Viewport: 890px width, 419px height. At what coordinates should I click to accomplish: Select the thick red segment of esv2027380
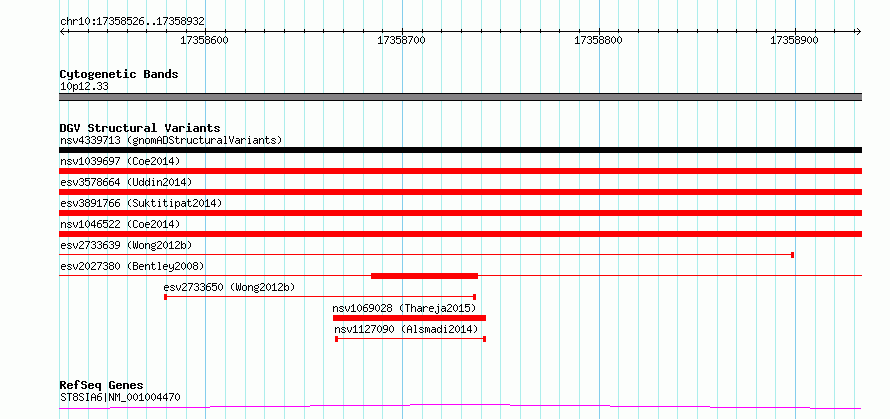[425, 276]
